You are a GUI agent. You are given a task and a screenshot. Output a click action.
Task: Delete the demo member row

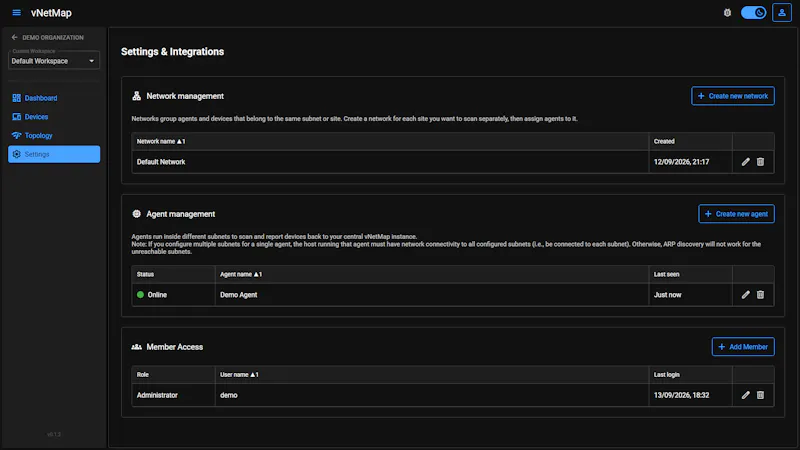point(760,395)
